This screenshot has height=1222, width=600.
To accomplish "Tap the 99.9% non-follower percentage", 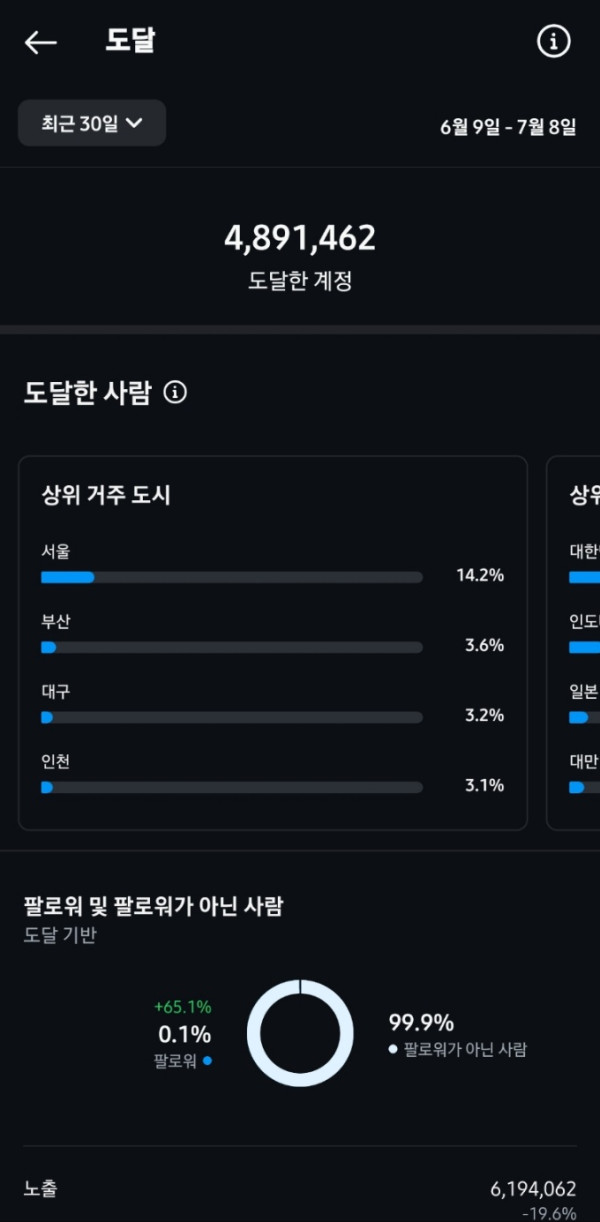I will 421,1023.
